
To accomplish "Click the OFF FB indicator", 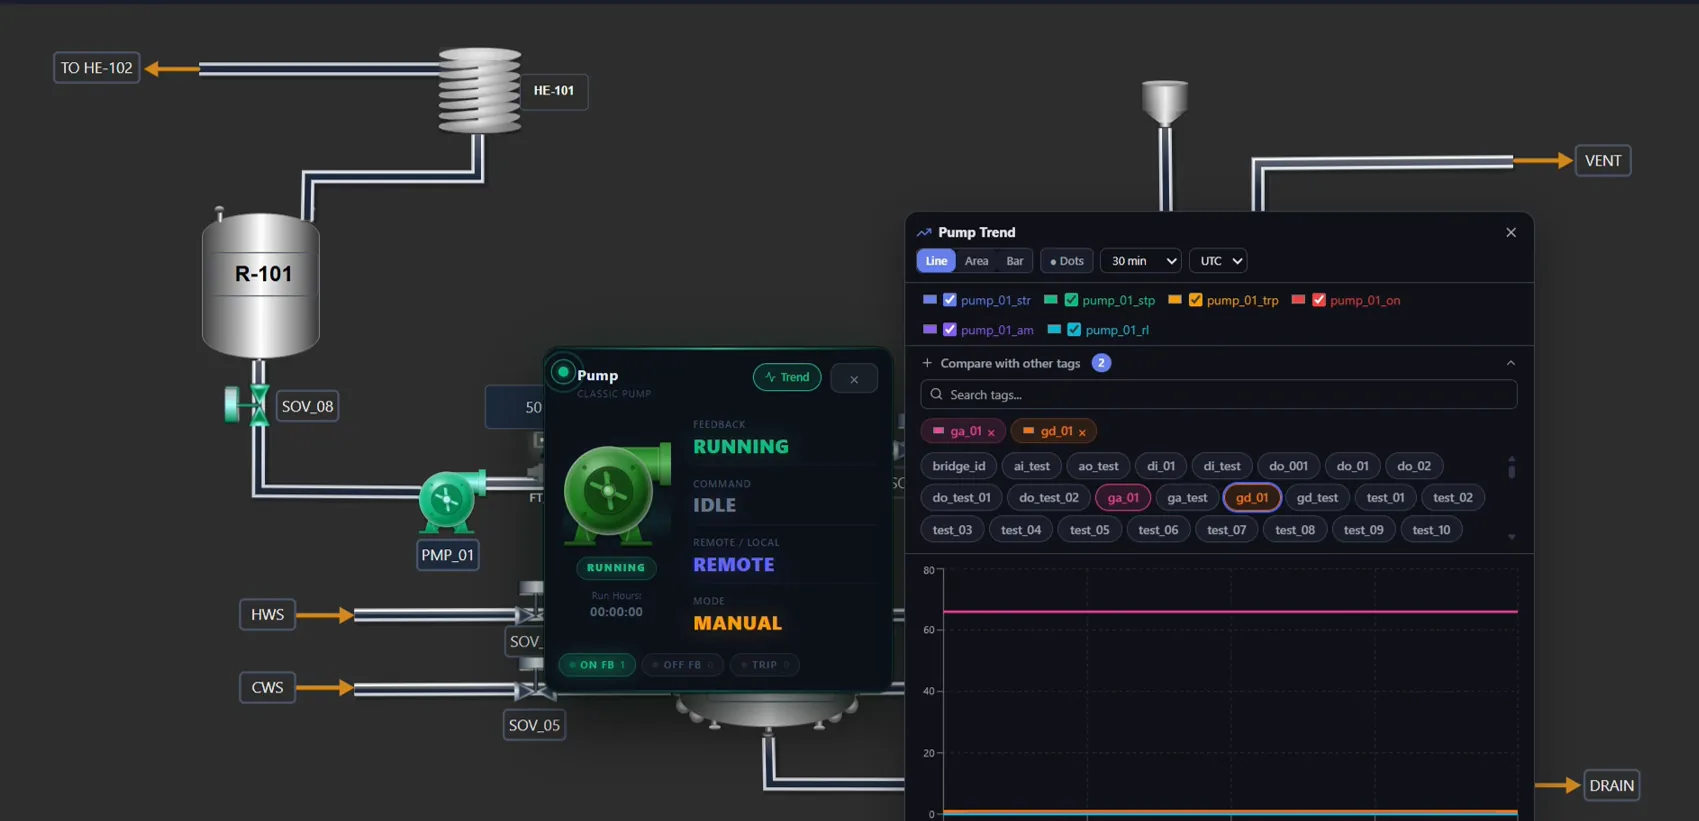I will 683,665.
